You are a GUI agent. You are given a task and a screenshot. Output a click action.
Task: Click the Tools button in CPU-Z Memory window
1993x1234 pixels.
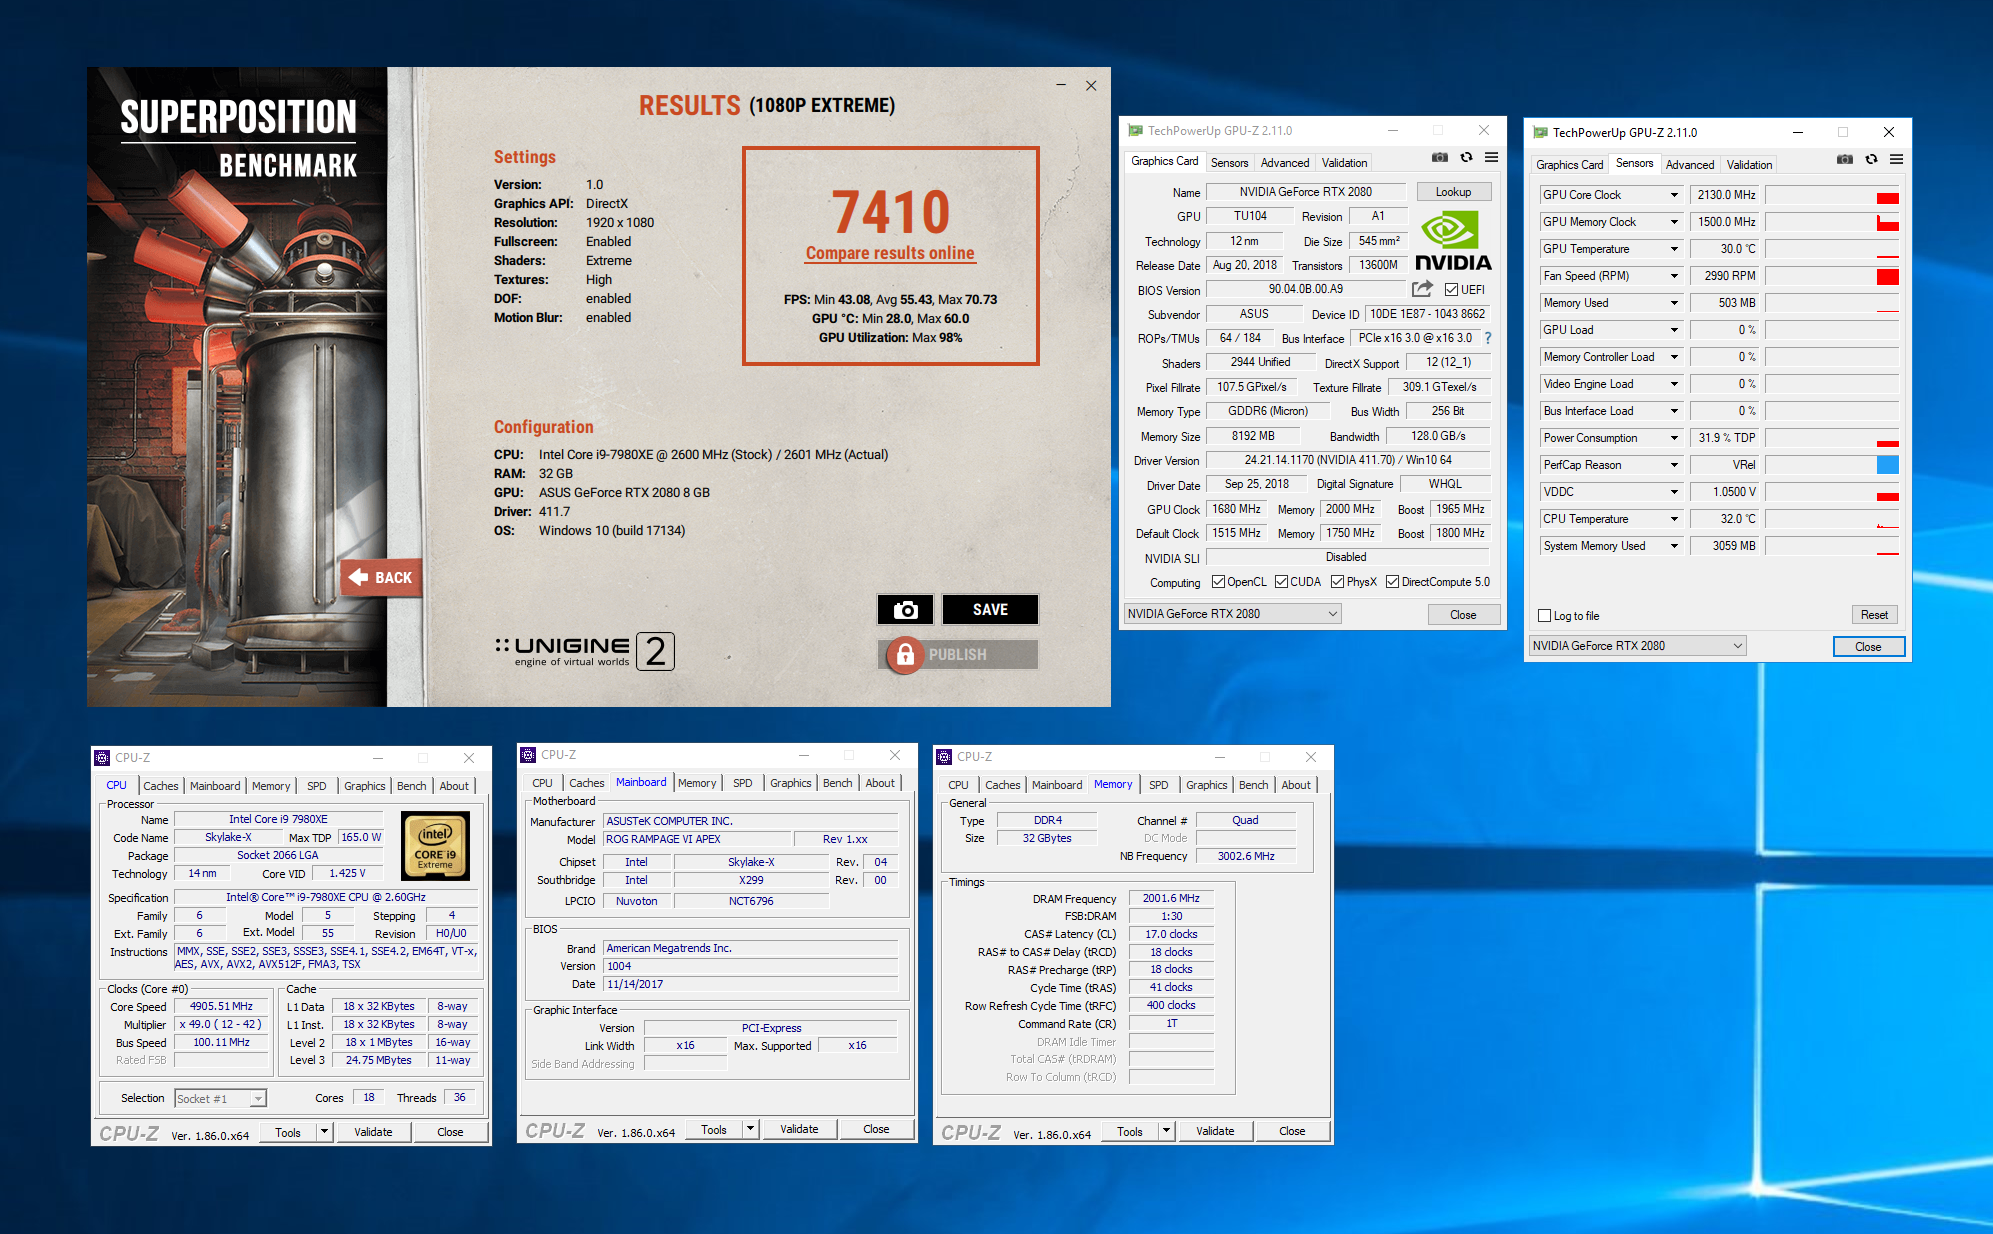coord(1130,1131)
